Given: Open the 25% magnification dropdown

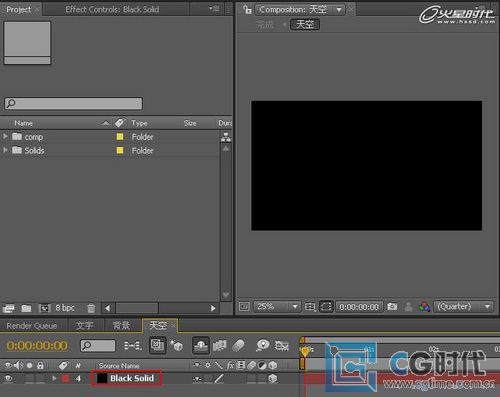Looking at the screenshot, I should coord(277,306).
